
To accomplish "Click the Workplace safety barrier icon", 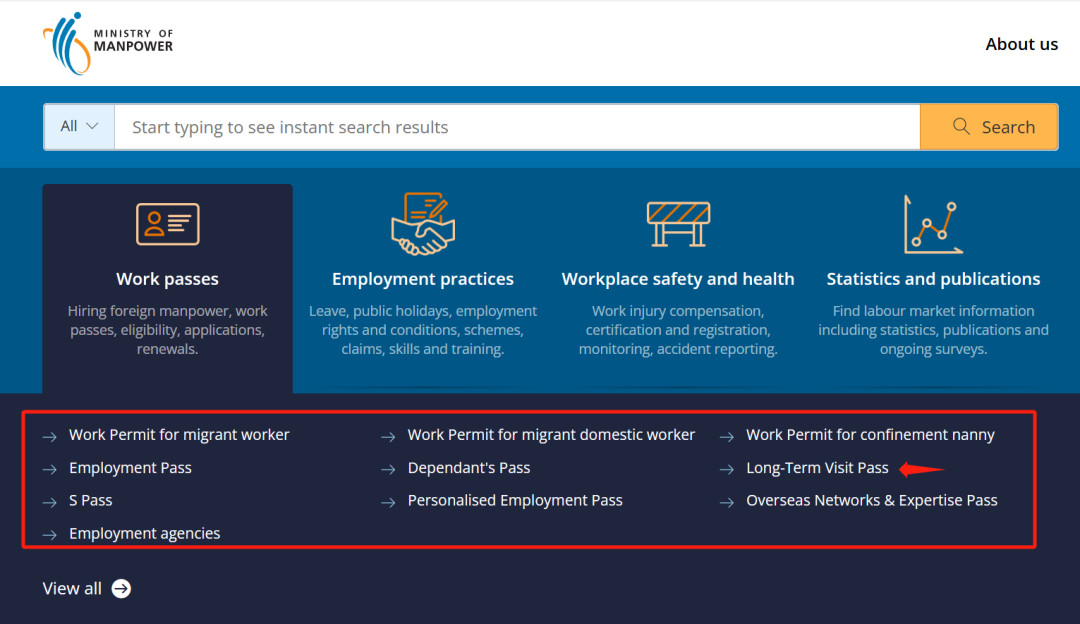I will coord(678,224).
